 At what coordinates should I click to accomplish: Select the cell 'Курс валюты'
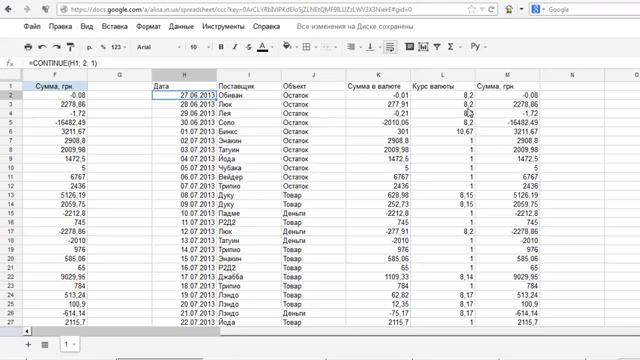click(442, 86)
